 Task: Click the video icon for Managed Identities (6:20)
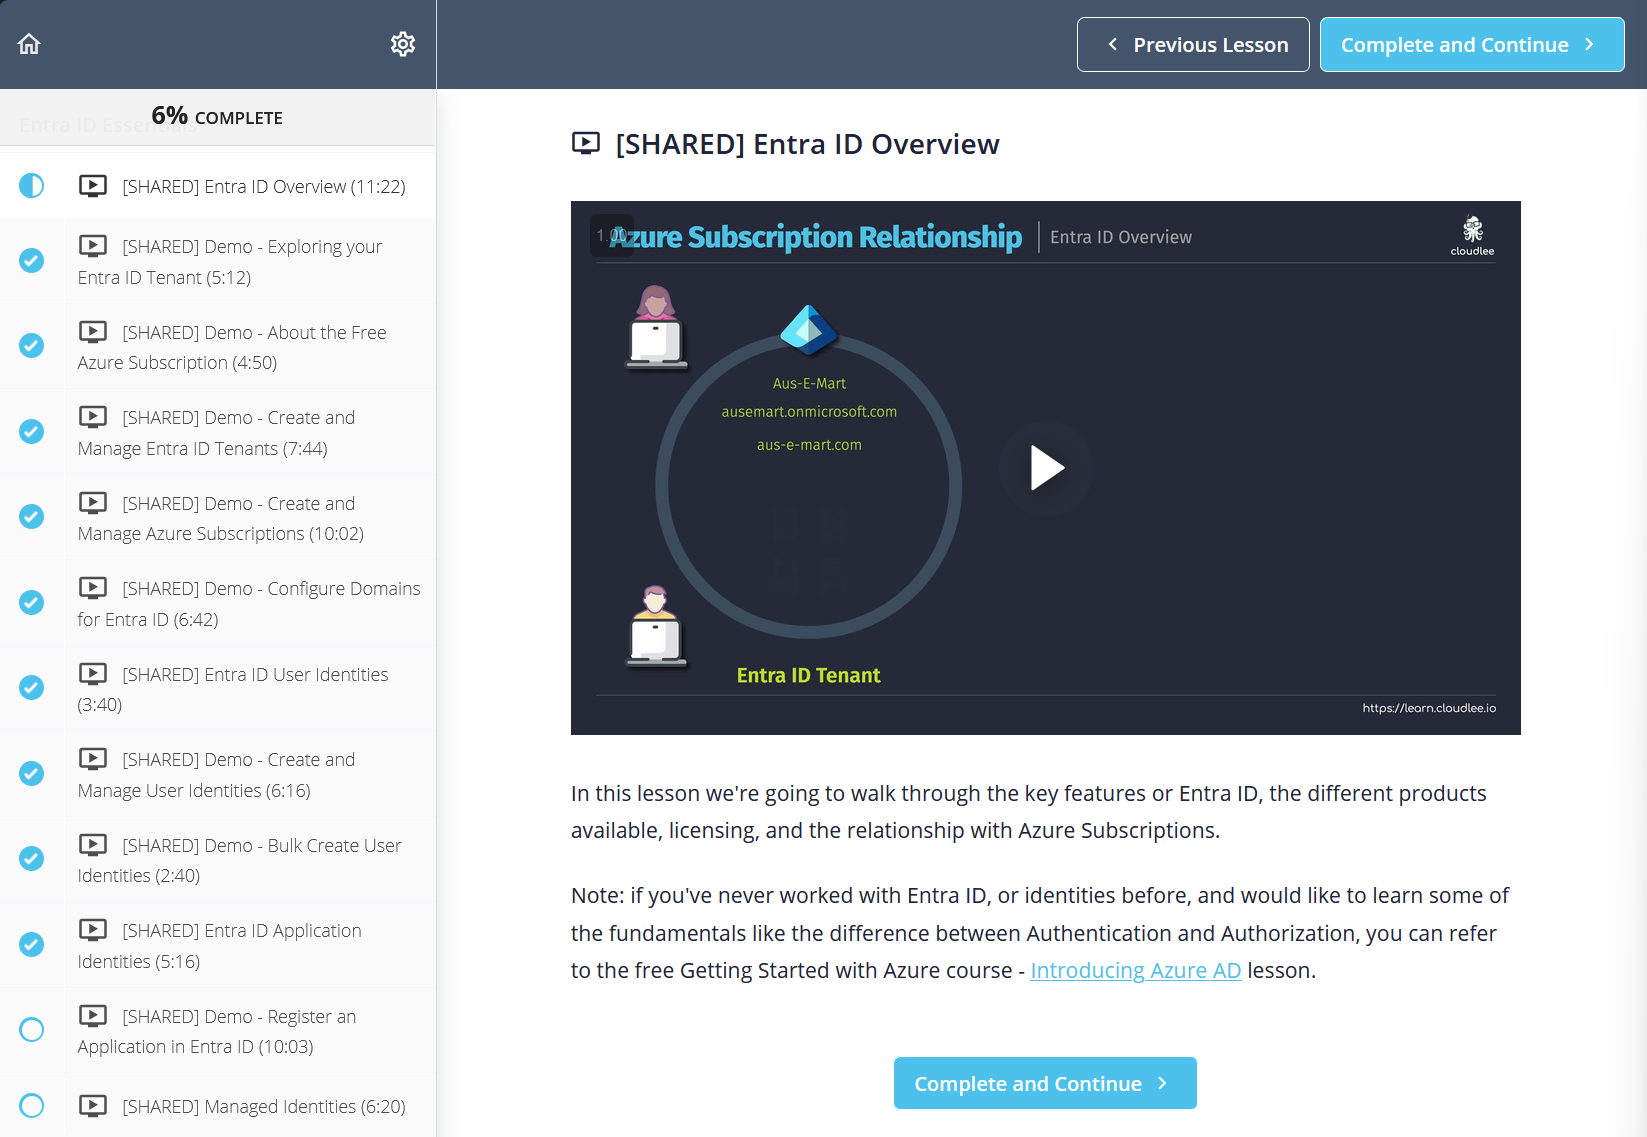click(x=93, y=1106)
